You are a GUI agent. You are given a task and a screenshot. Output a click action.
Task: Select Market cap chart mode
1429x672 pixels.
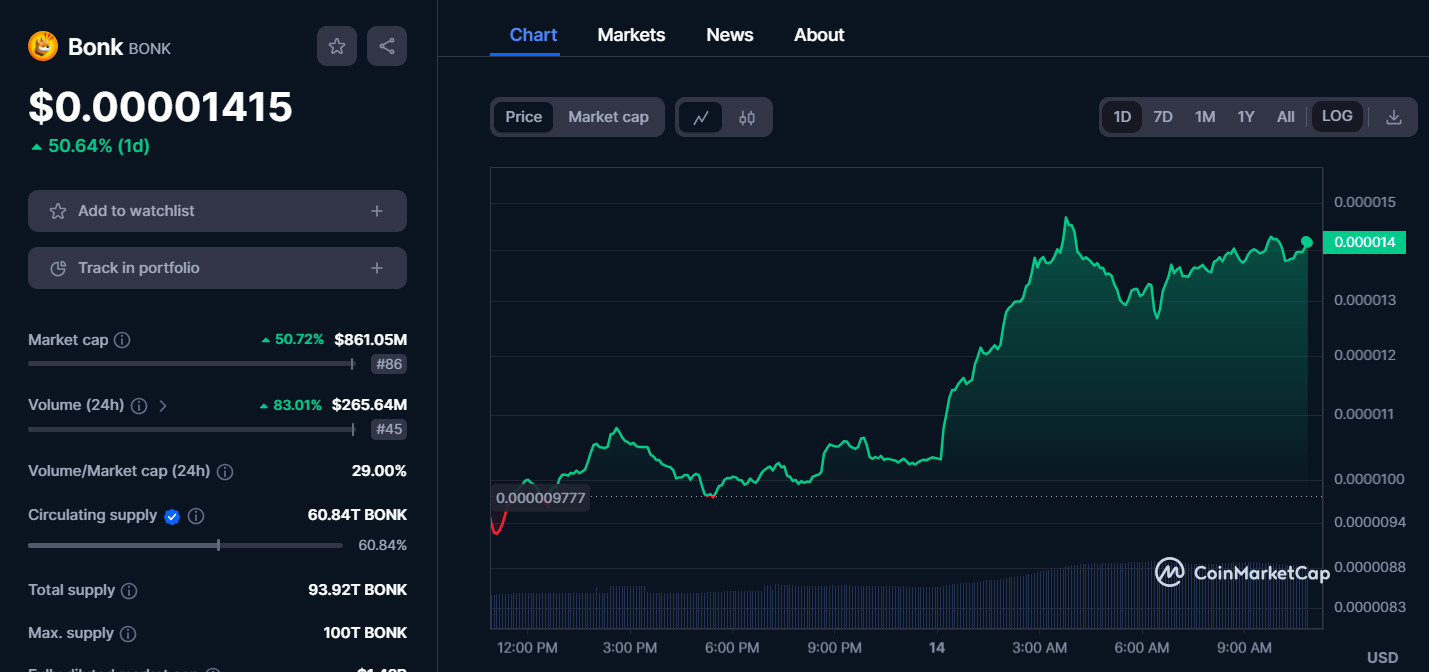tap(608, 117)
